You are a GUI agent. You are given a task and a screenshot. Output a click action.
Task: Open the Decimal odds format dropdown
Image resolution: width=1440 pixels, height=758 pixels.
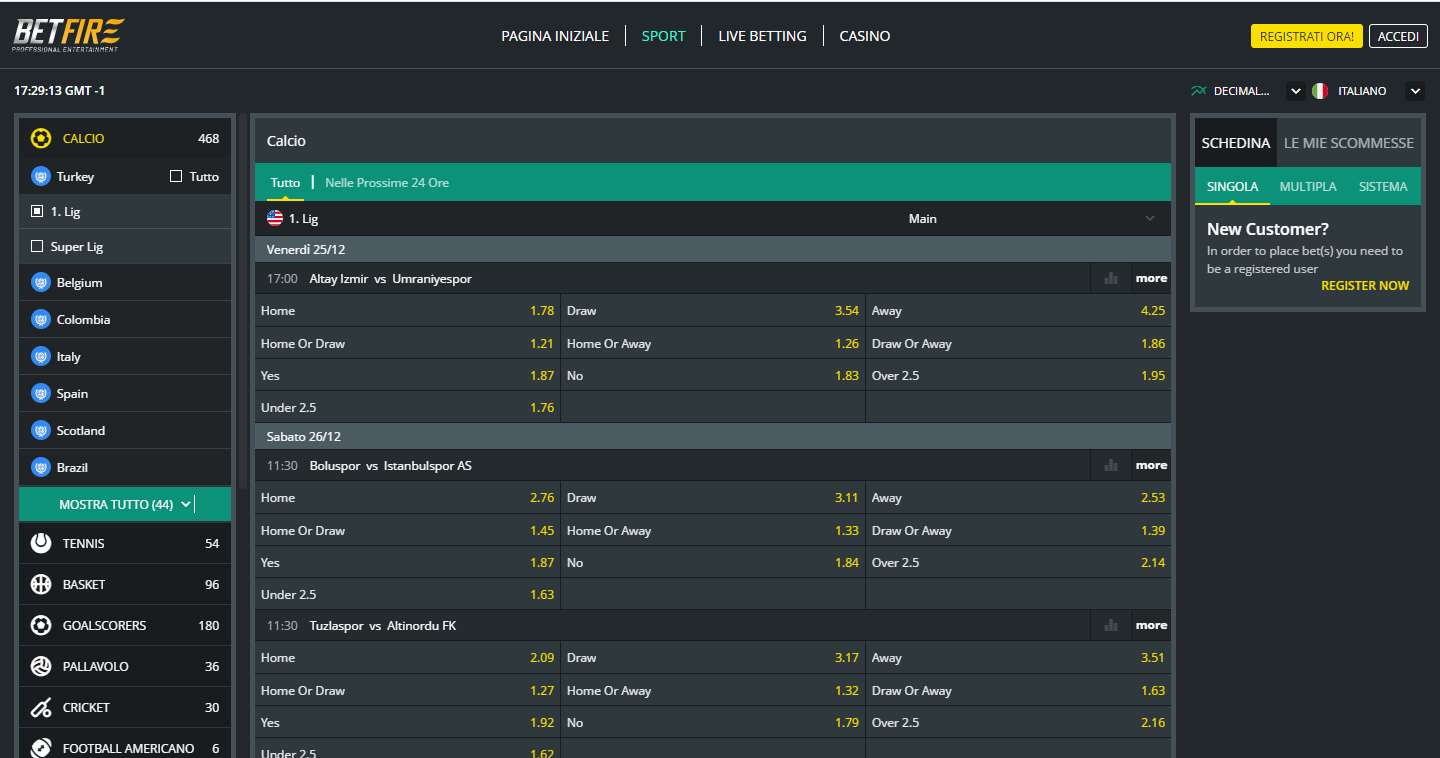[1296, 91]
